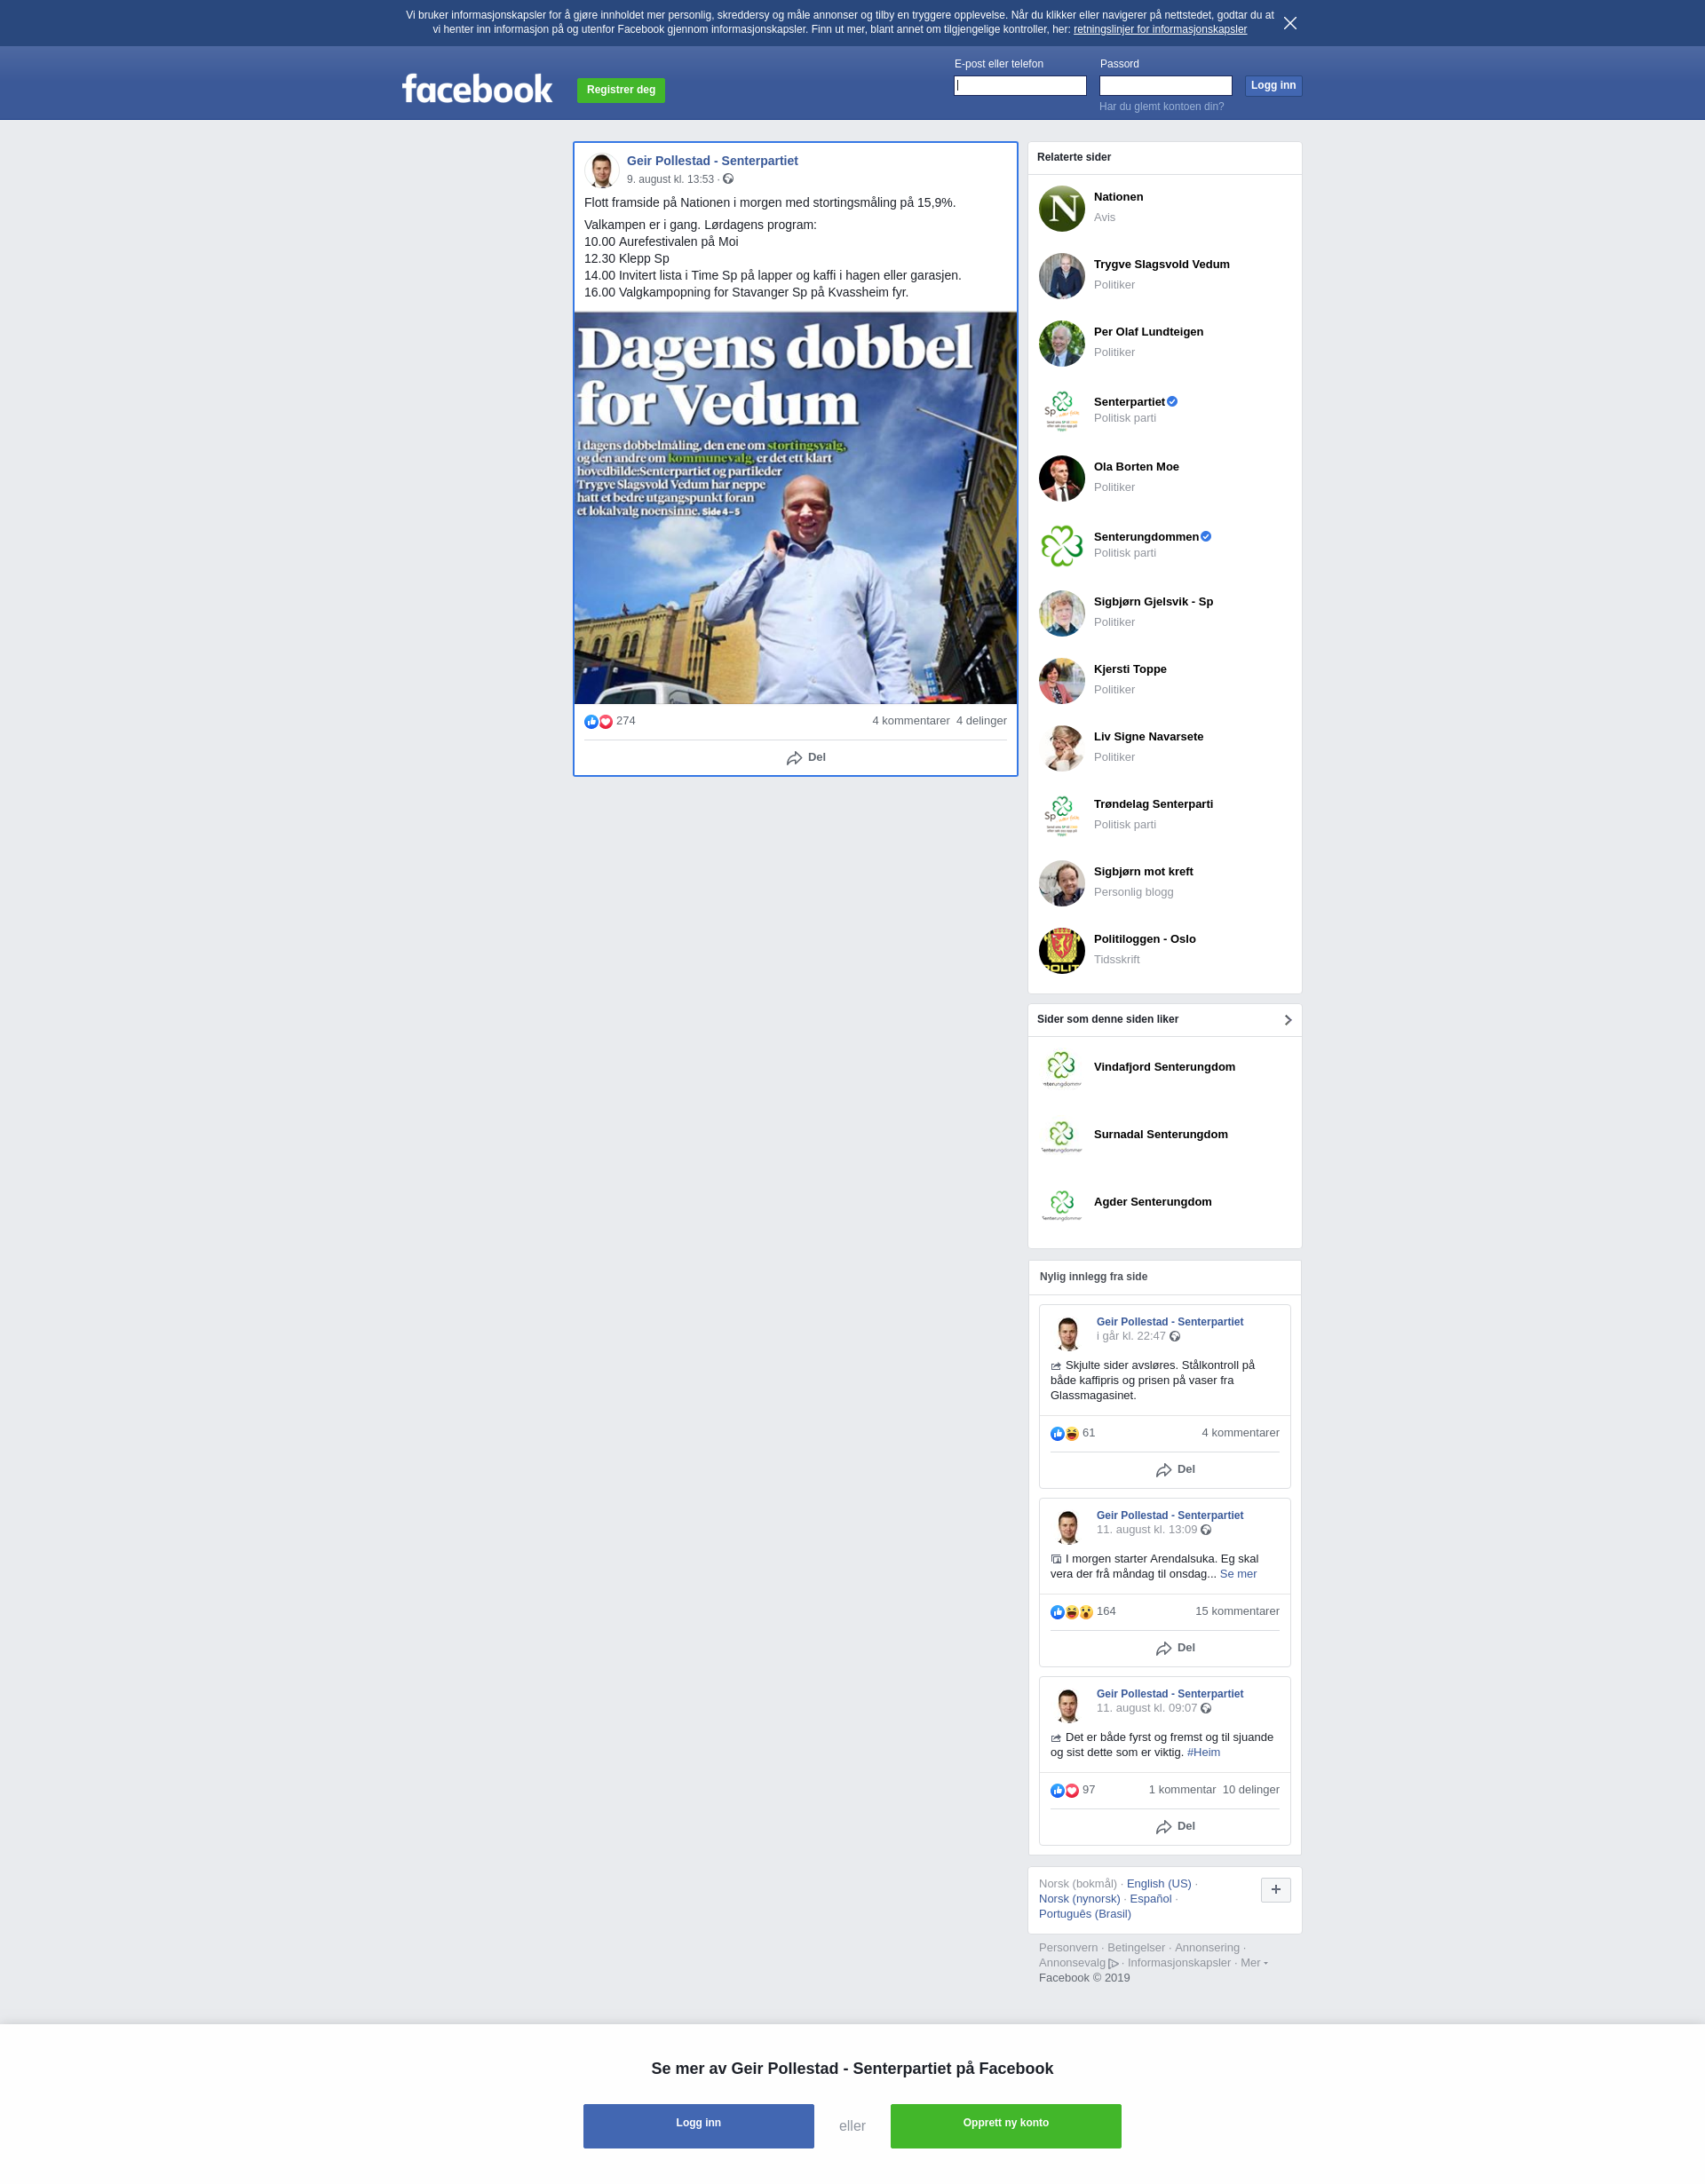
Task: Click the blue Logg inn button at bottom
Action: (698, 2126)
